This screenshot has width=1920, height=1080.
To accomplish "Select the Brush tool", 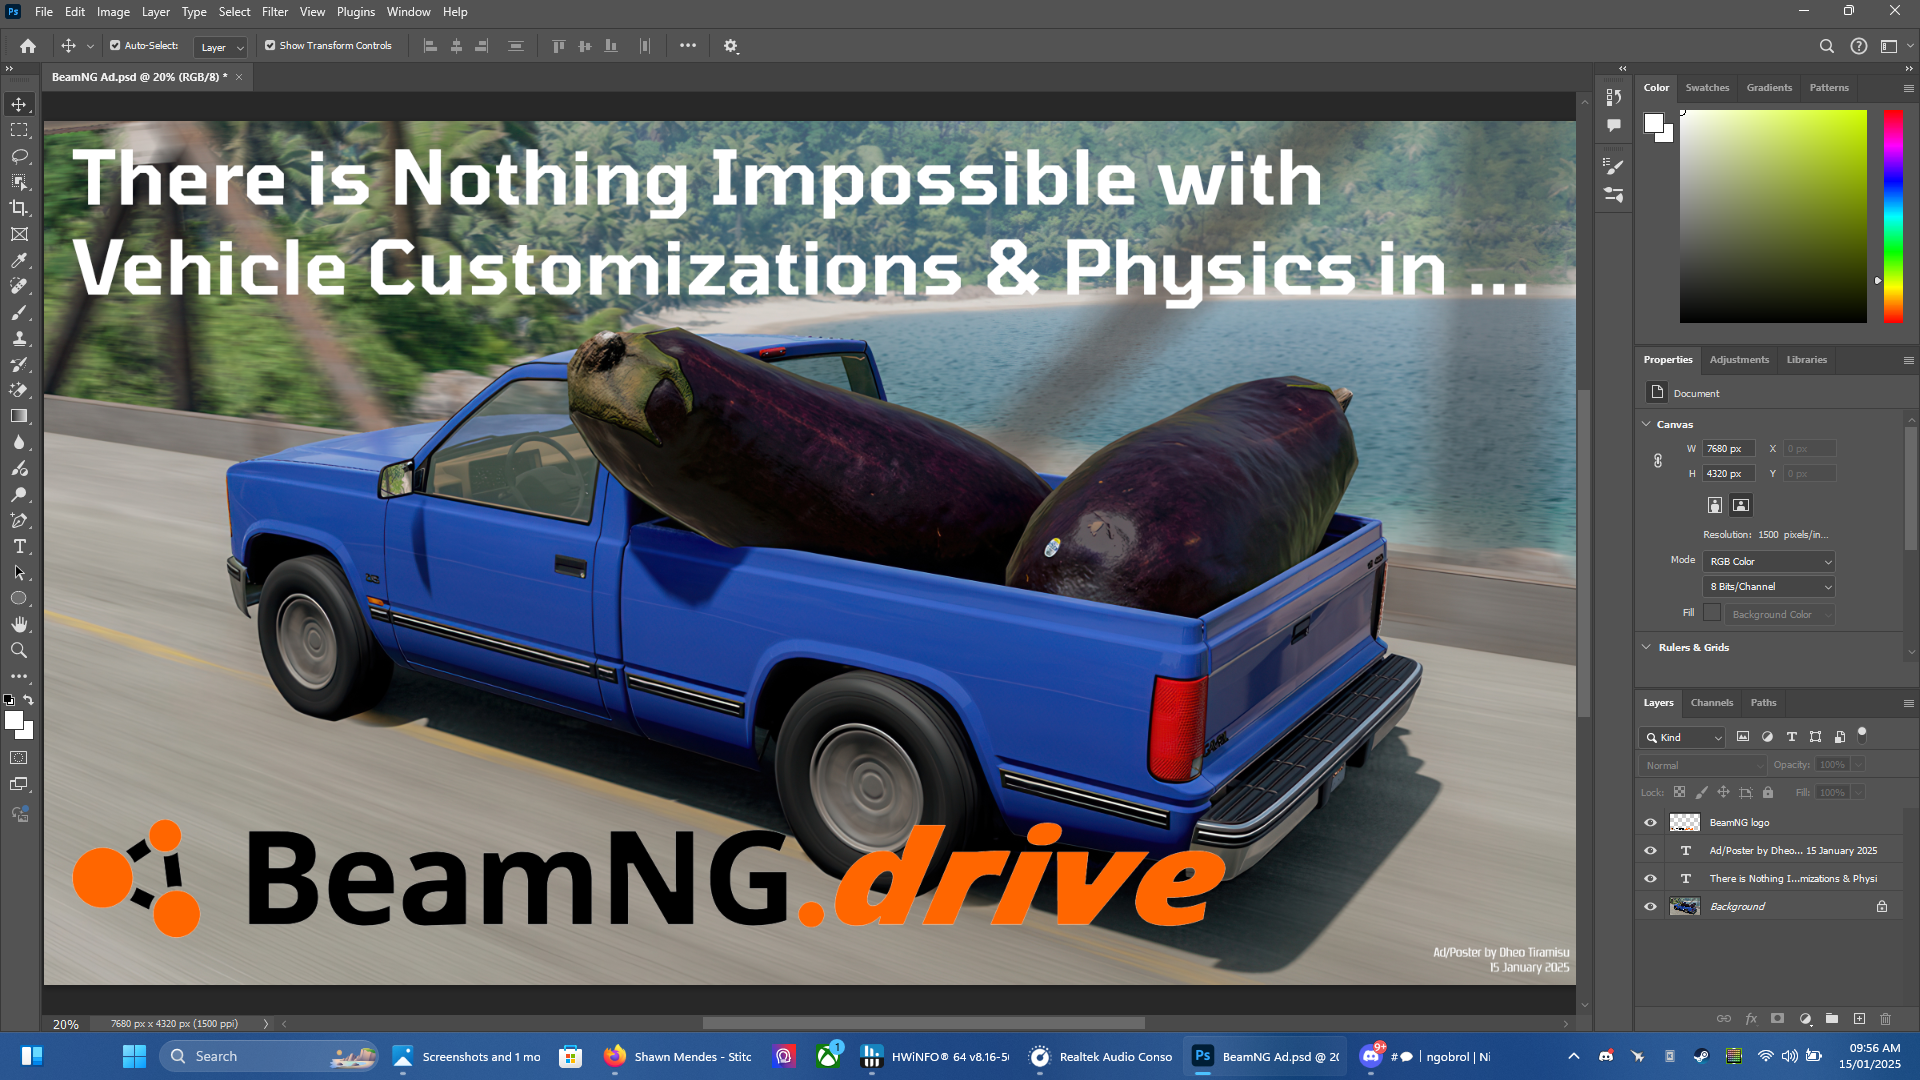I will tap(19, 312).
